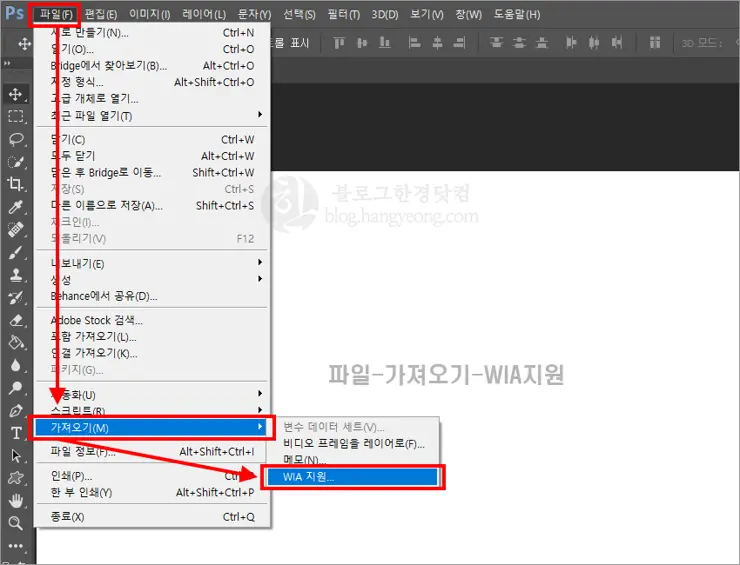Click align bottom edges icon
This screenshot has height=565, width=740.
click(385, 43)
